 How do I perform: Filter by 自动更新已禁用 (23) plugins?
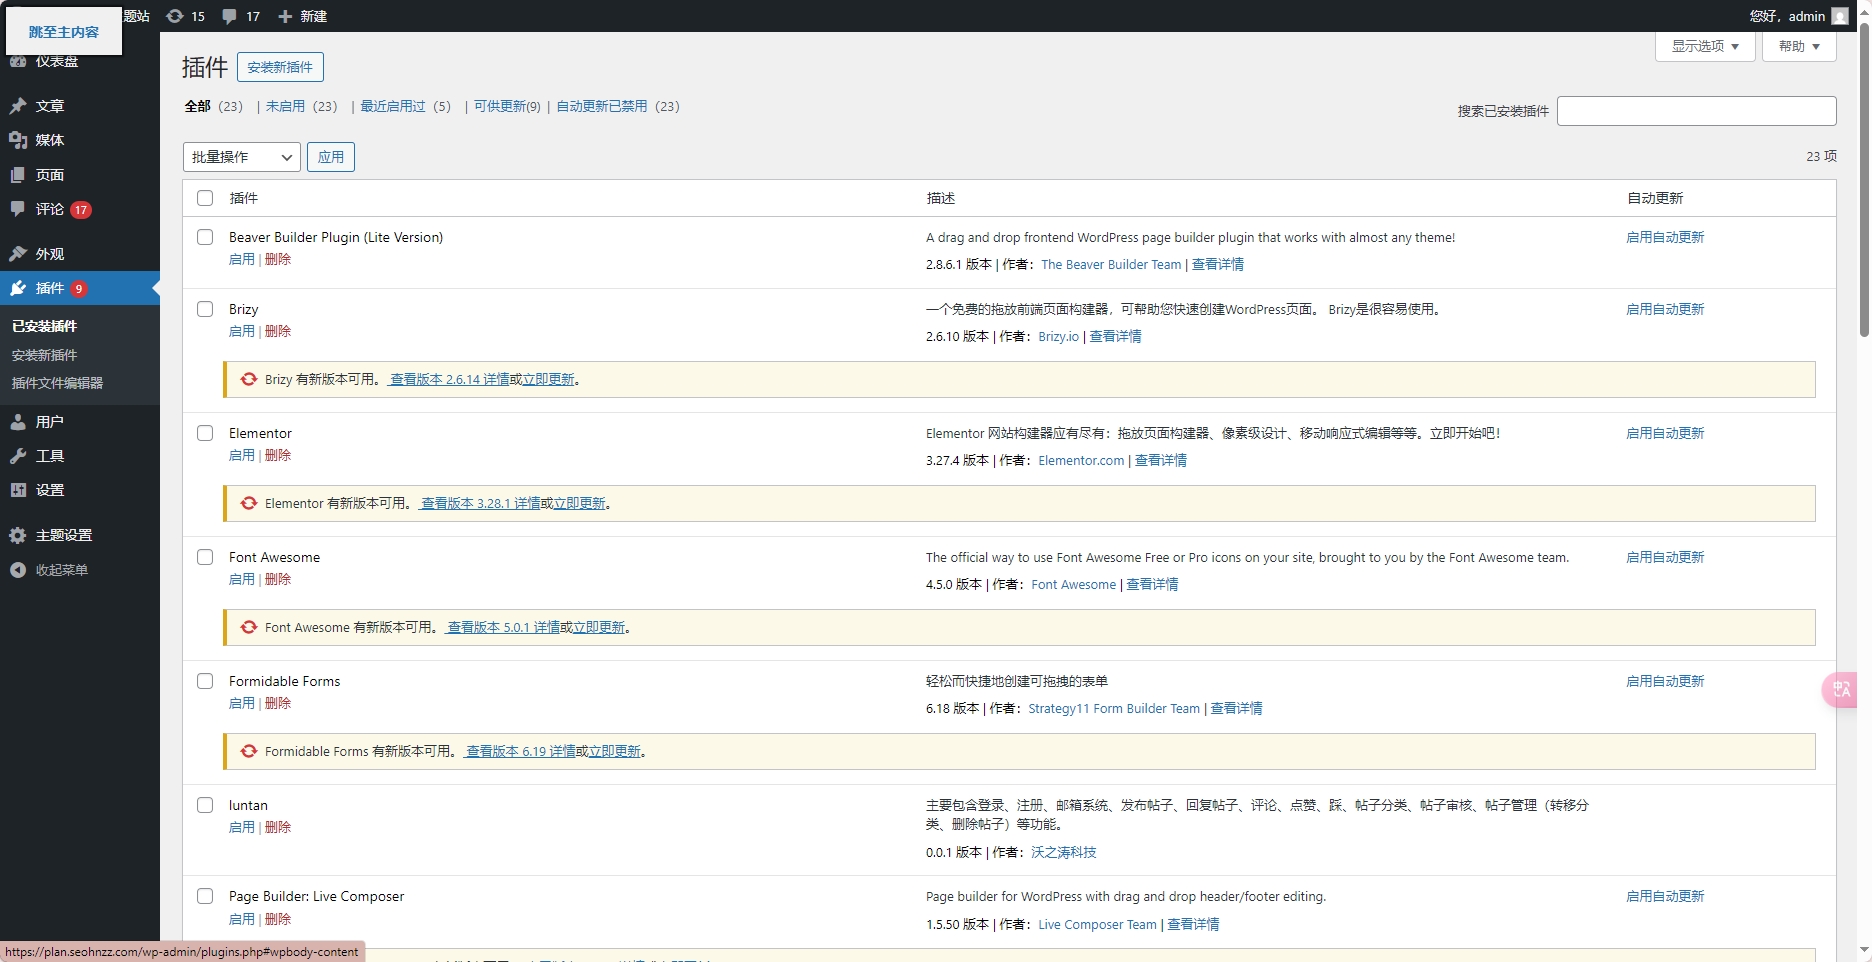(x=617, y=106)
